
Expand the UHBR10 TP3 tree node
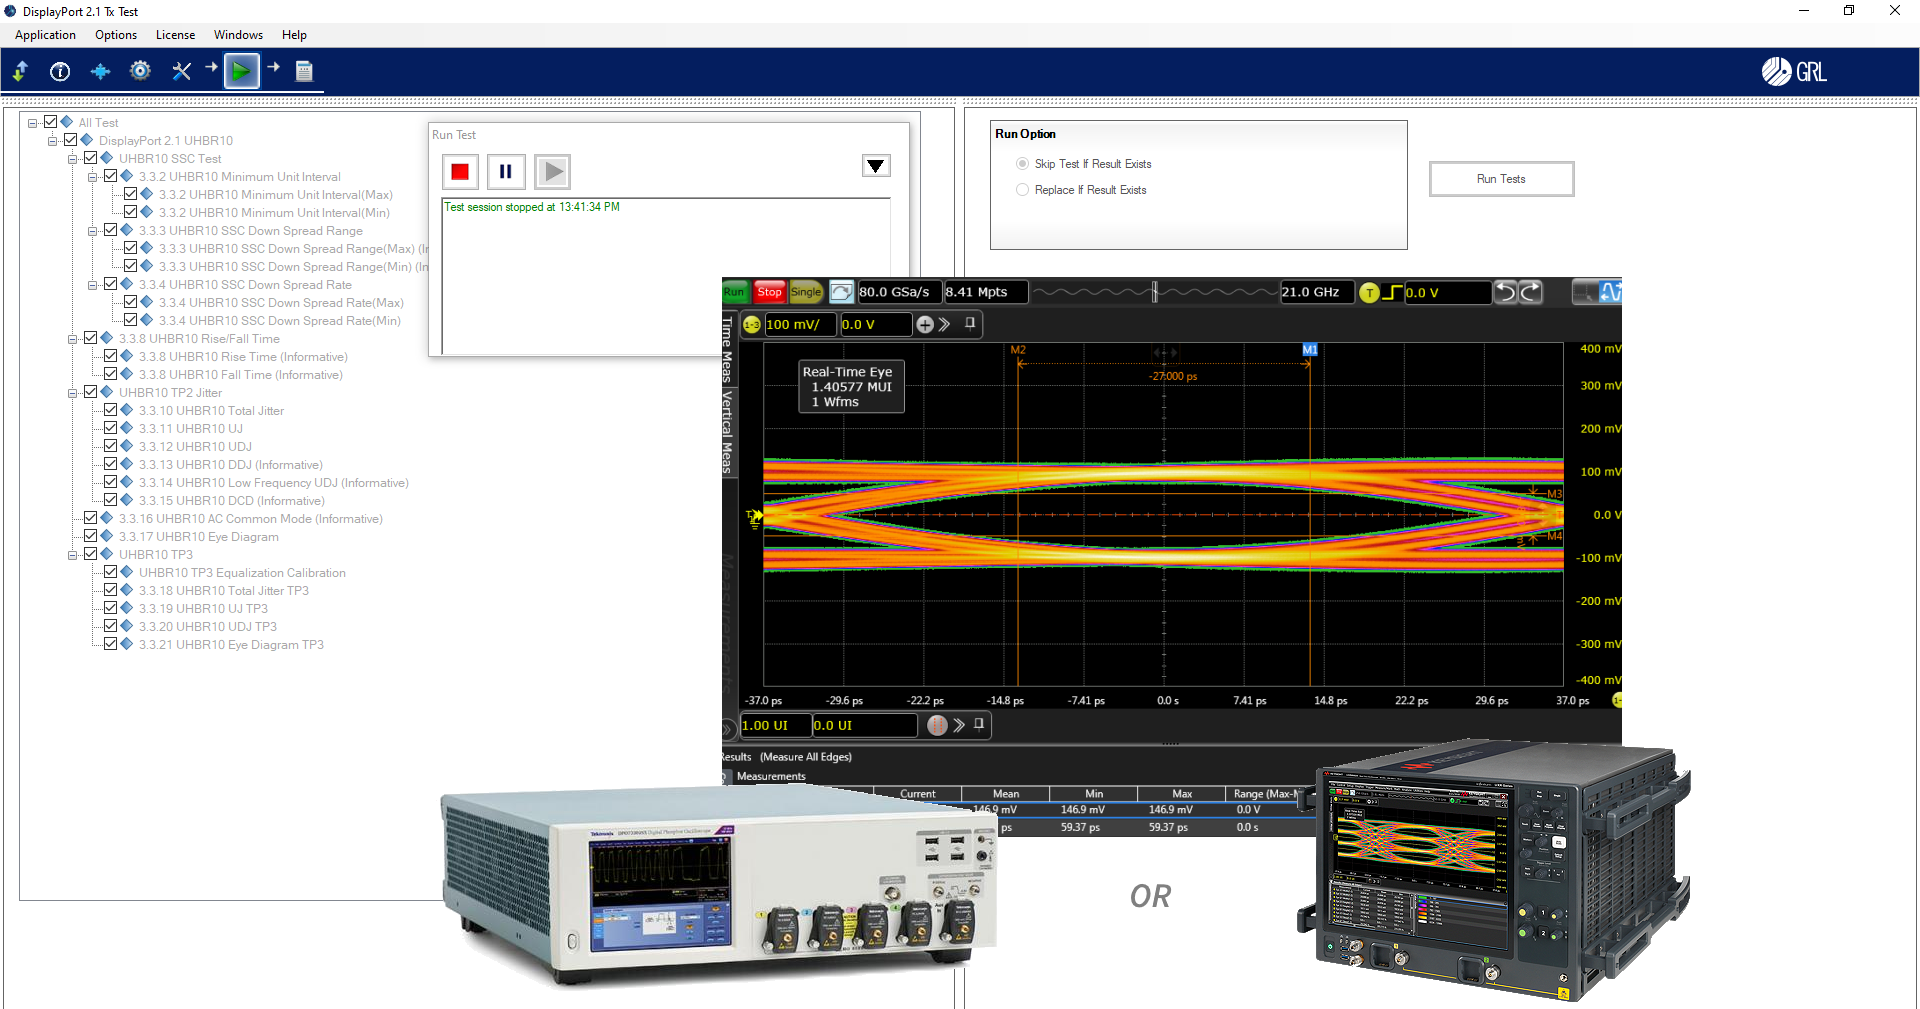(x=73, y=554)
